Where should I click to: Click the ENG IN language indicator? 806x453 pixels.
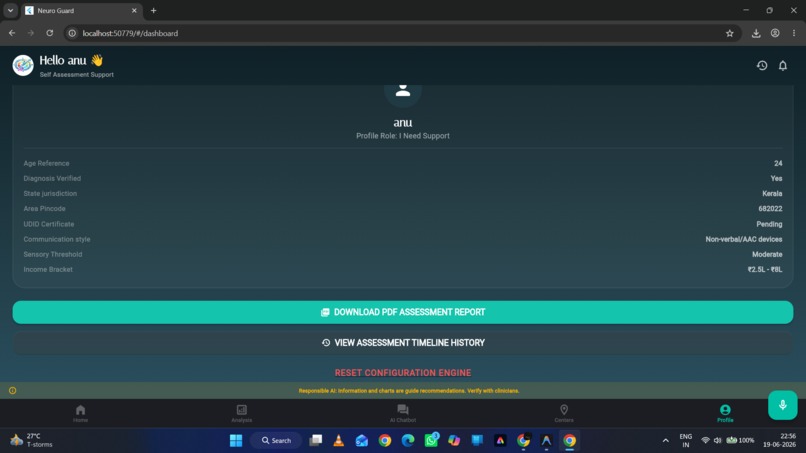pos(685,440)
